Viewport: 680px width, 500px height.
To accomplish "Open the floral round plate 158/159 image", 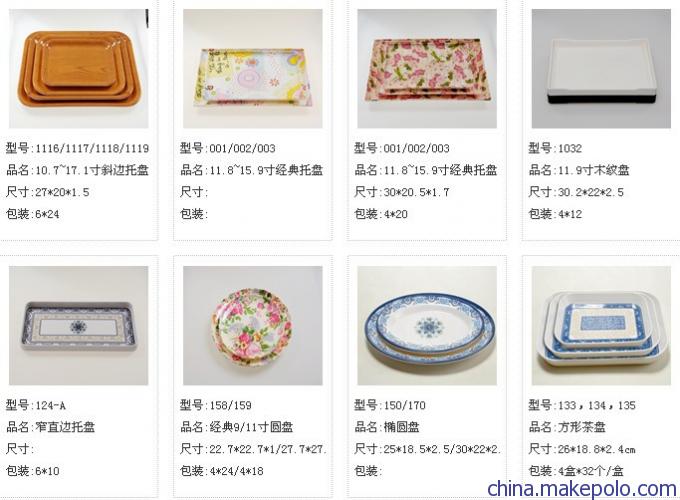I will (253, 326).
